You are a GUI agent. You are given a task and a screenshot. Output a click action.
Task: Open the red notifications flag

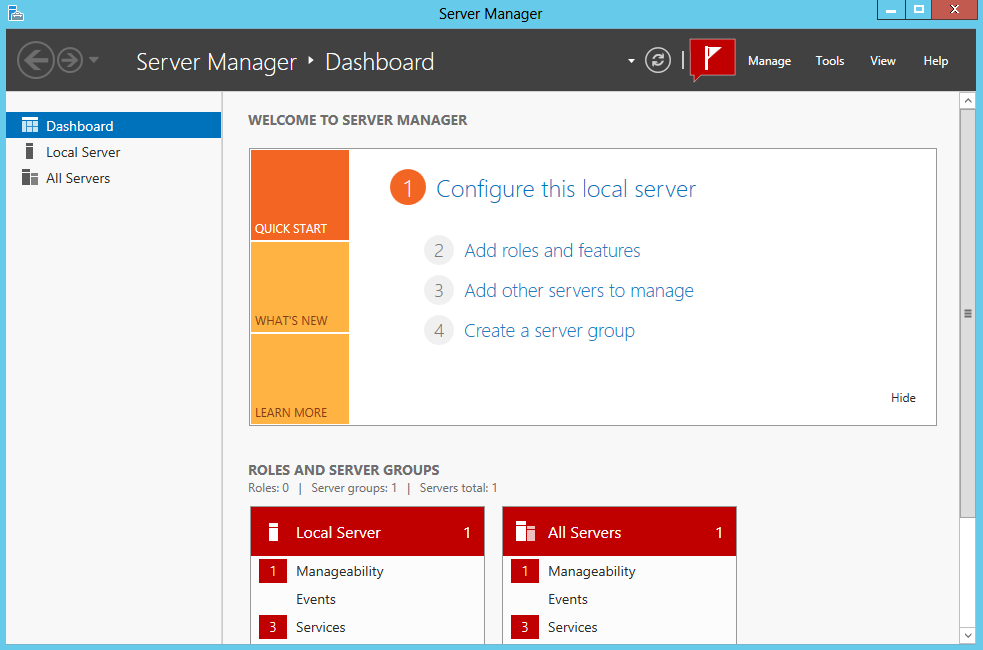(712, 58)
